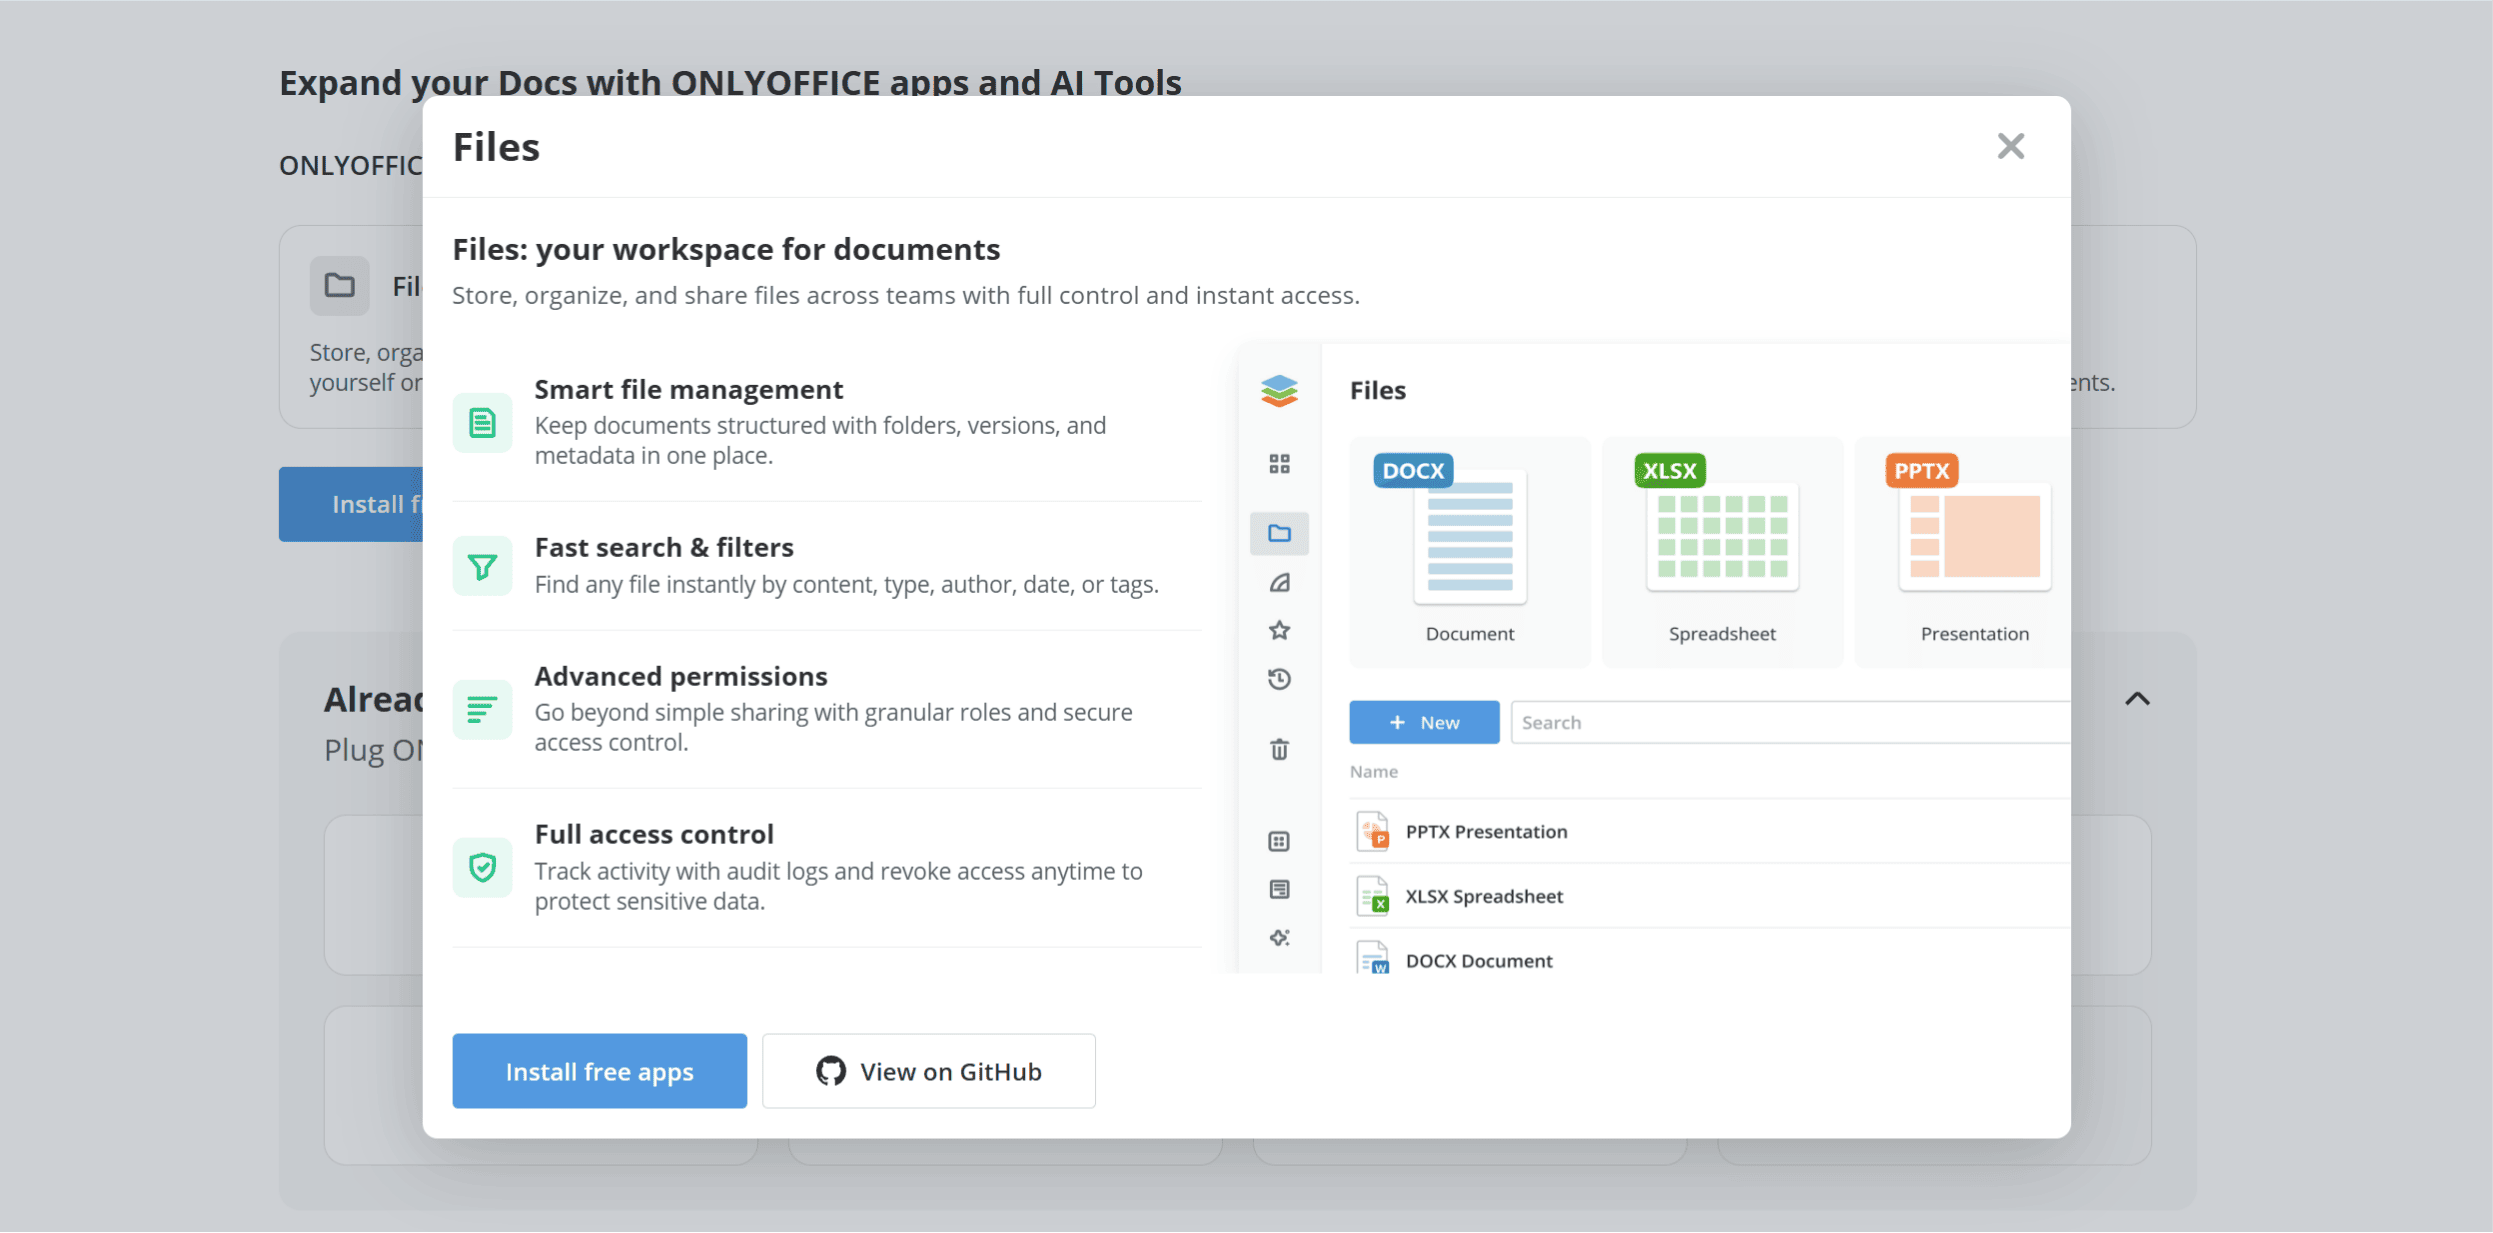Open favorites star icon in sidebar

pyautogui.click(x=1279, y=630)
